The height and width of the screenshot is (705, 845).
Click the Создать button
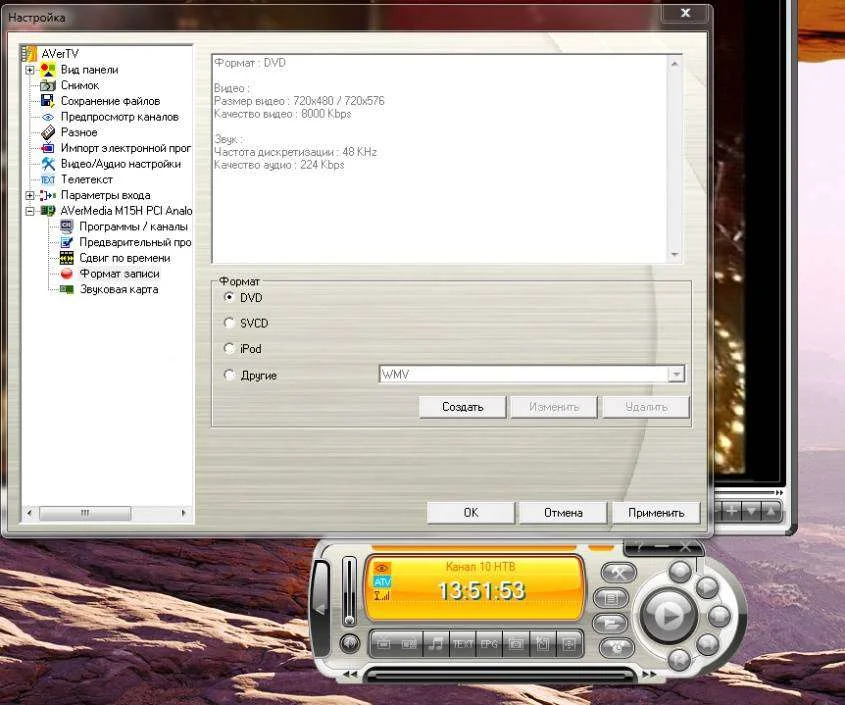[x=462, y=407]
